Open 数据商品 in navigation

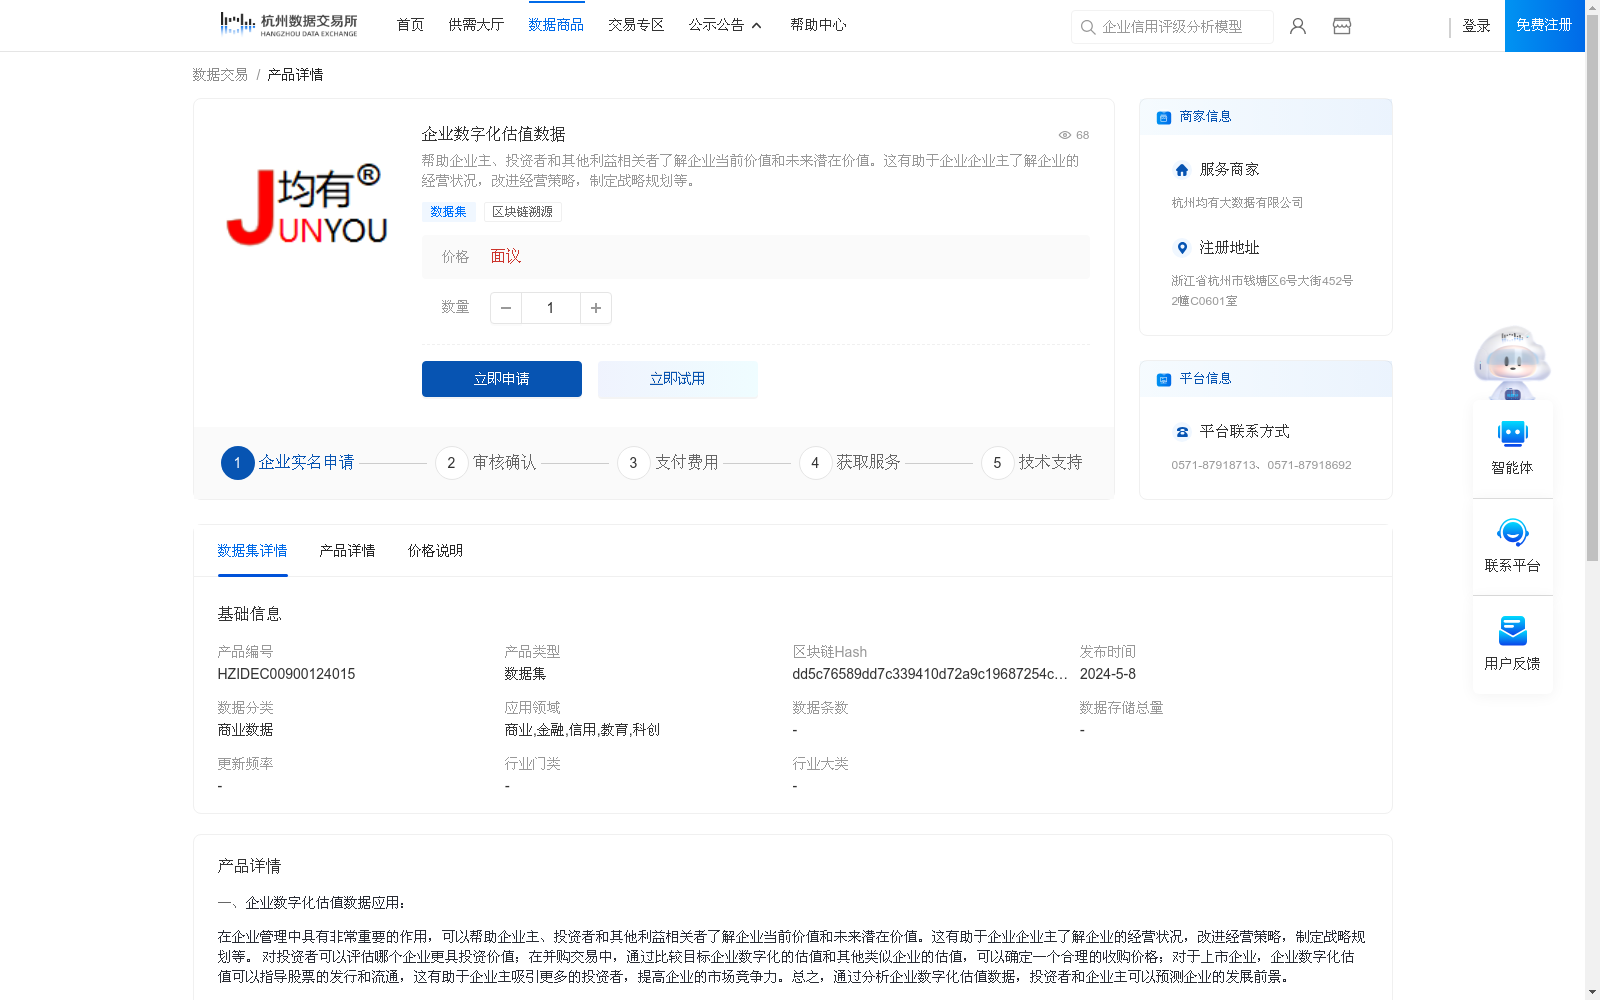(556, 25)
